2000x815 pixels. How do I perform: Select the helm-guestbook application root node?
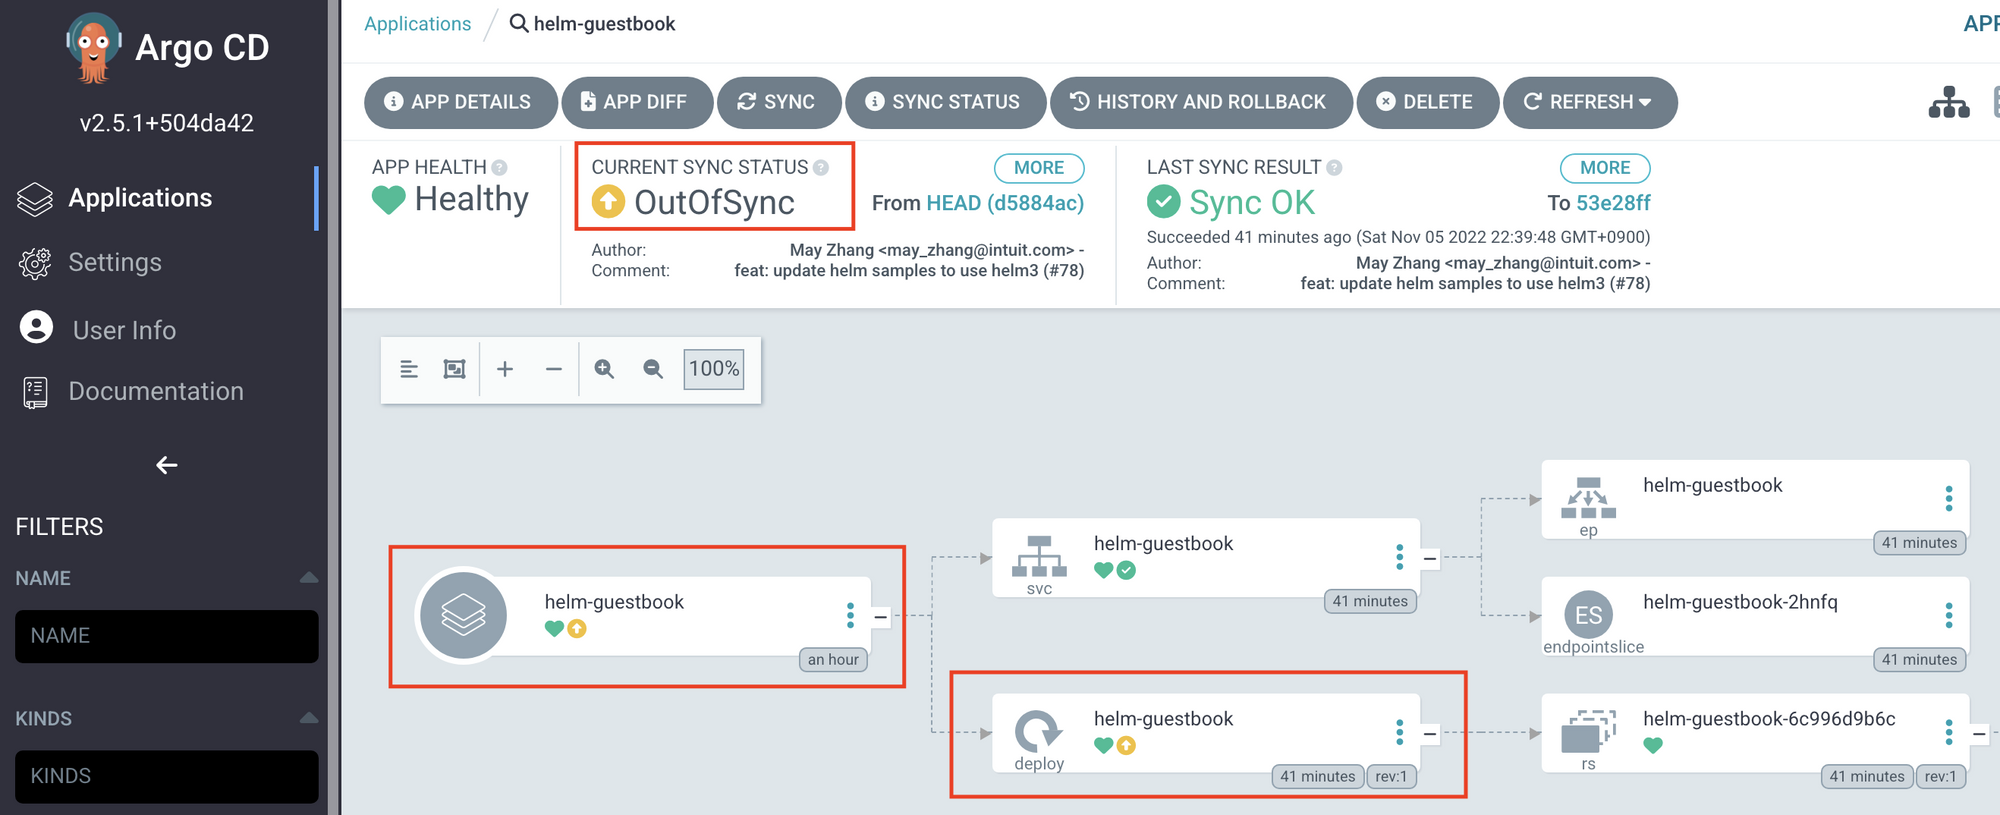643,616
